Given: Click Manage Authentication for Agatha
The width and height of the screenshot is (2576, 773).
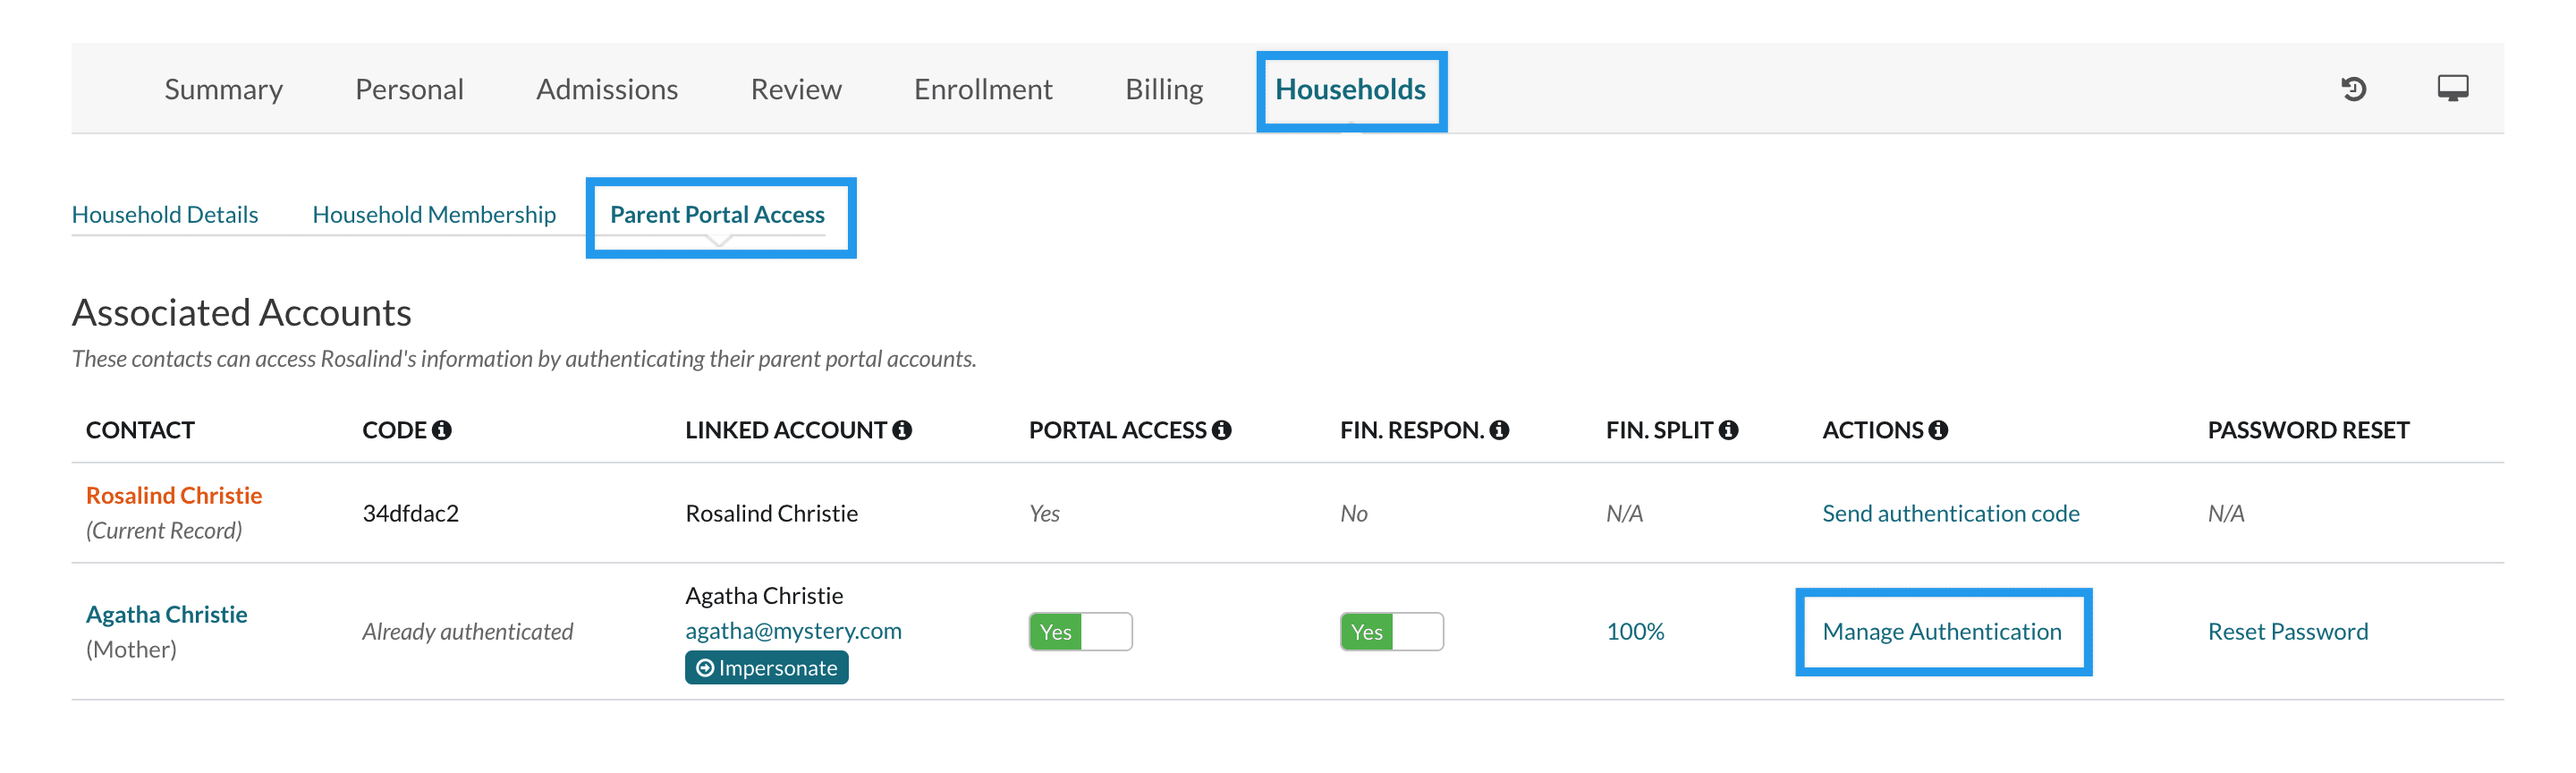Looking at the screenshot, I should 1941,632.
